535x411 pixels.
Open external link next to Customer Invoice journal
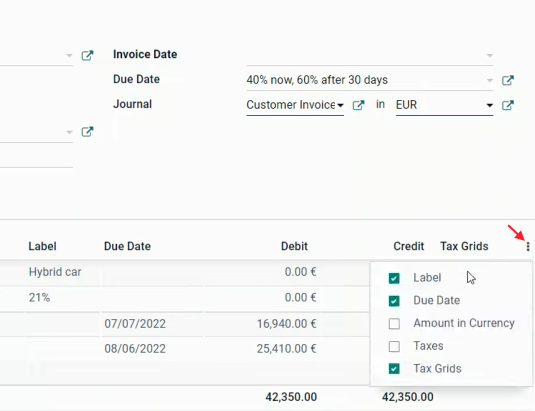[358, 105]
